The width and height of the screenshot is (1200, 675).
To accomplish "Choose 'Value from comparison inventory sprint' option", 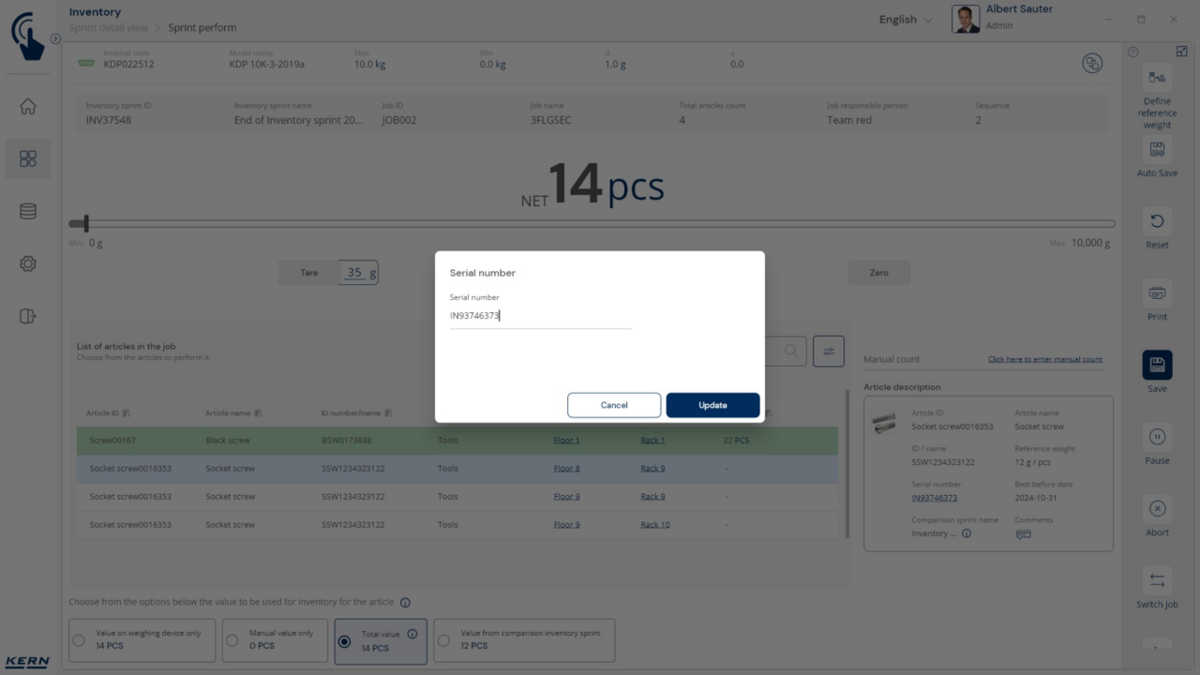I will [444, 641].
